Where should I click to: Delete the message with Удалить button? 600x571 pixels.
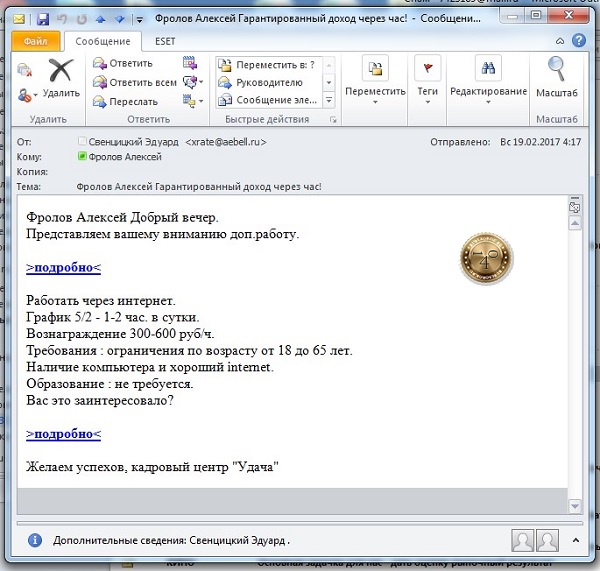tap(61, 78)
